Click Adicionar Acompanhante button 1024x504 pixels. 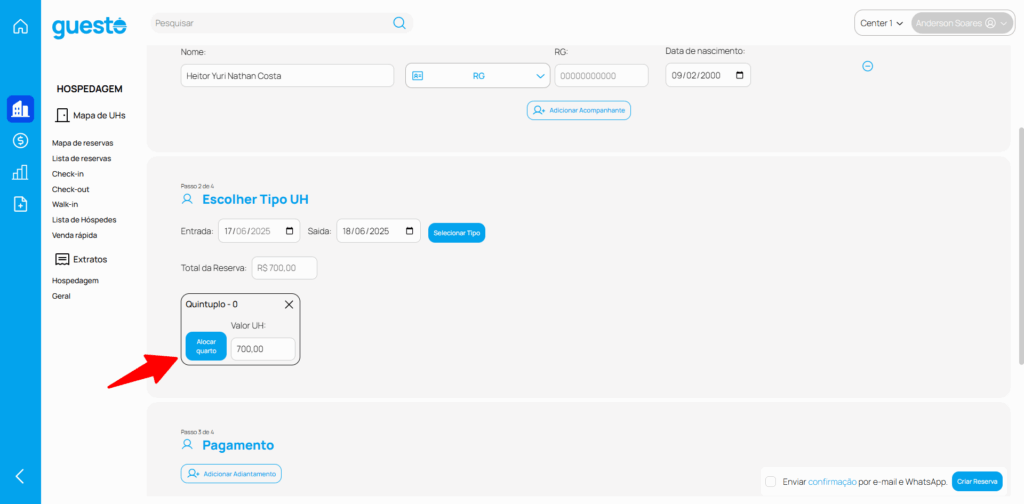coord(579,110)
